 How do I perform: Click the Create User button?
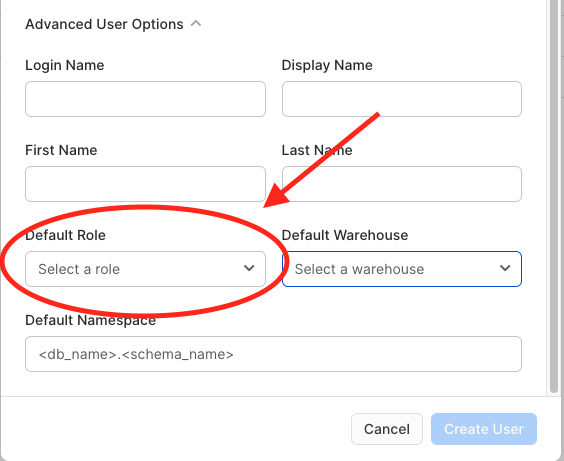(x=484, y=429)
